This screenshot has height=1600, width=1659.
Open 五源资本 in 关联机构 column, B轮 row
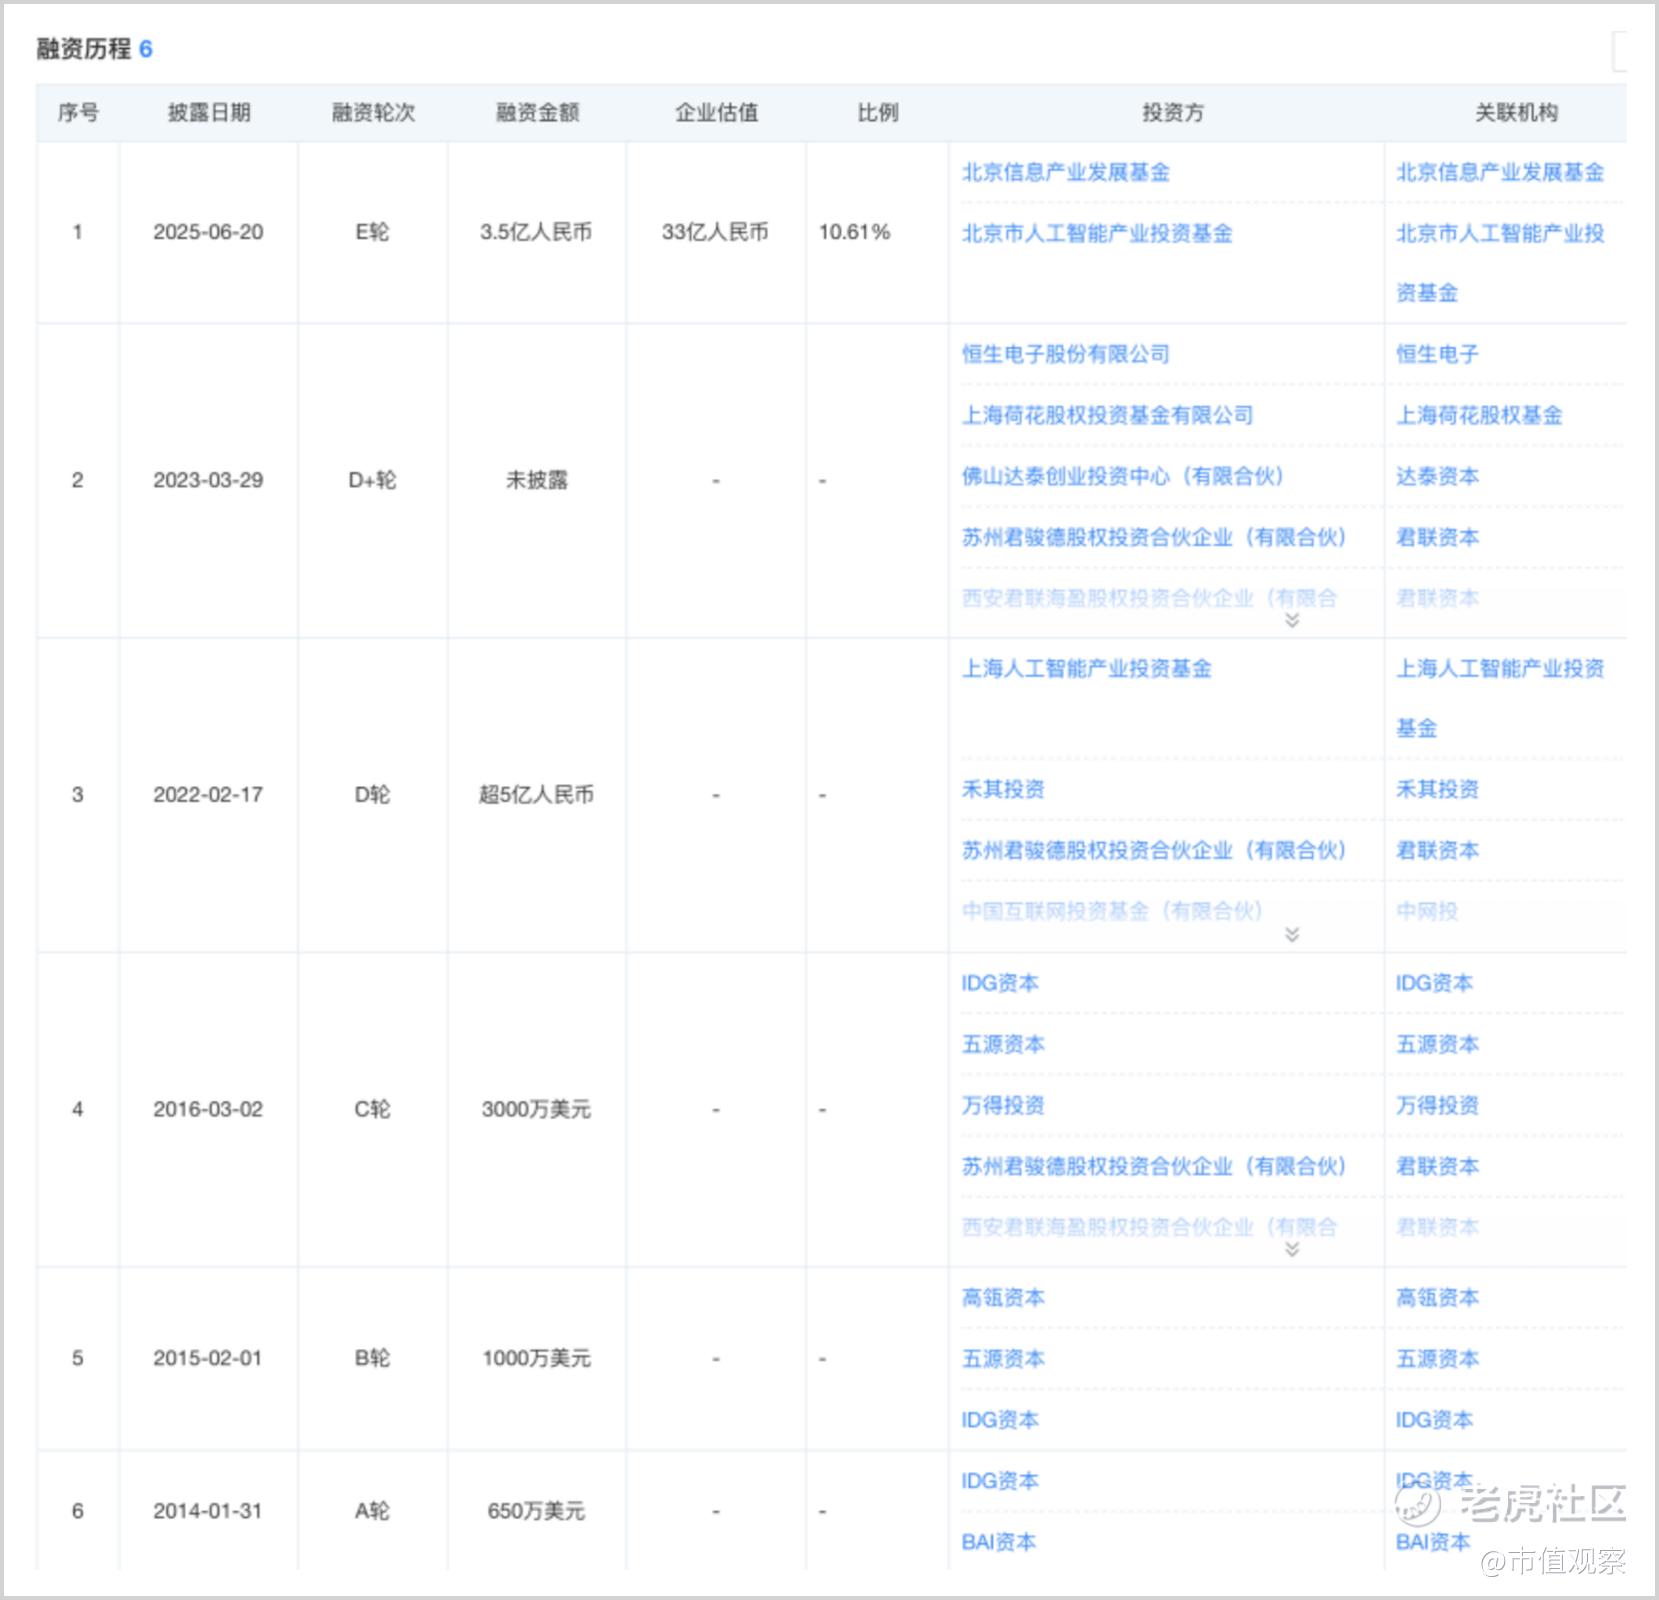click(x=1437, y=1359)
